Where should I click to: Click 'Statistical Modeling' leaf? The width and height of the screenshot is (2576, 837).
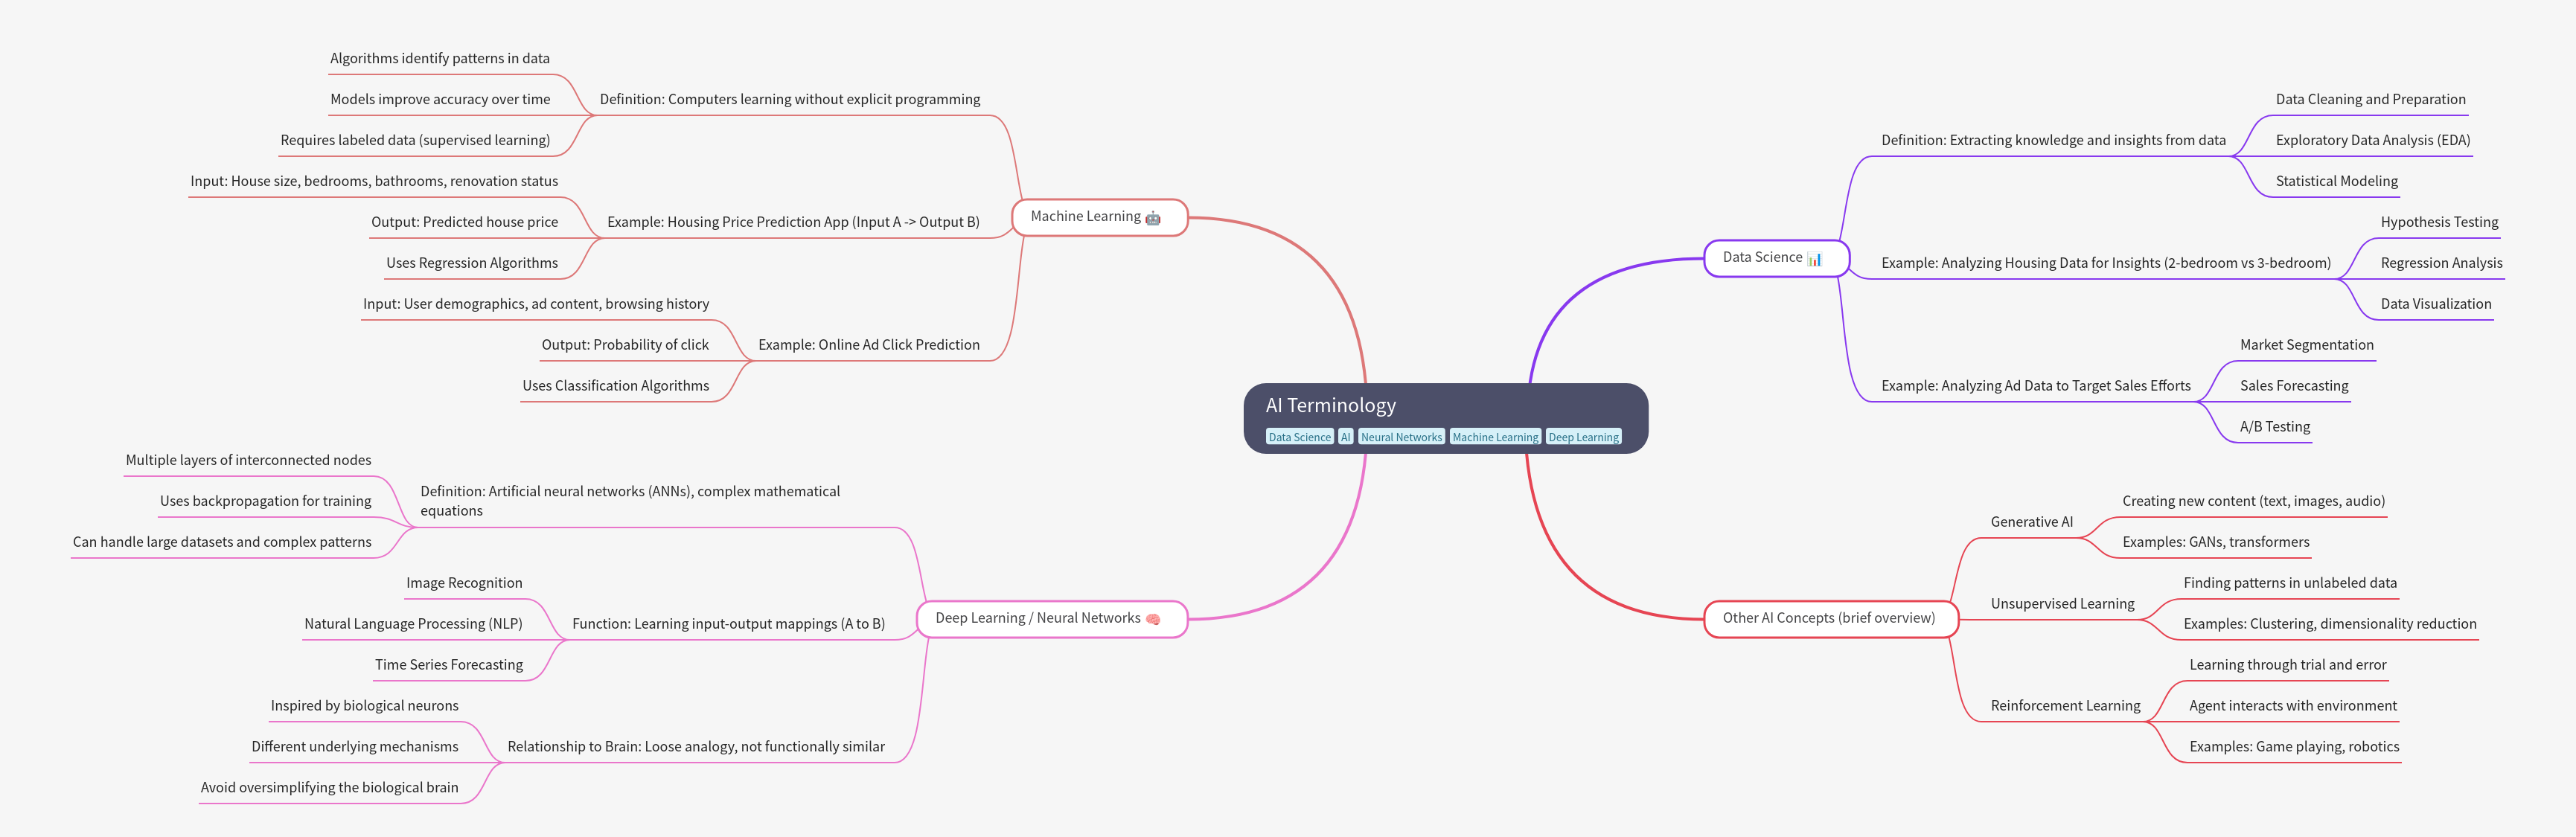click(2337, 181)
